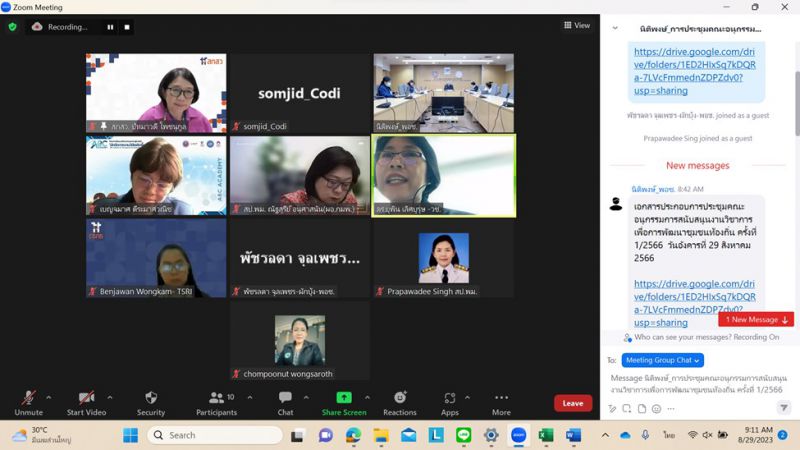Screen dimensions: 800x450
Task: Open the View layout menu
Action: coord(577,26)
